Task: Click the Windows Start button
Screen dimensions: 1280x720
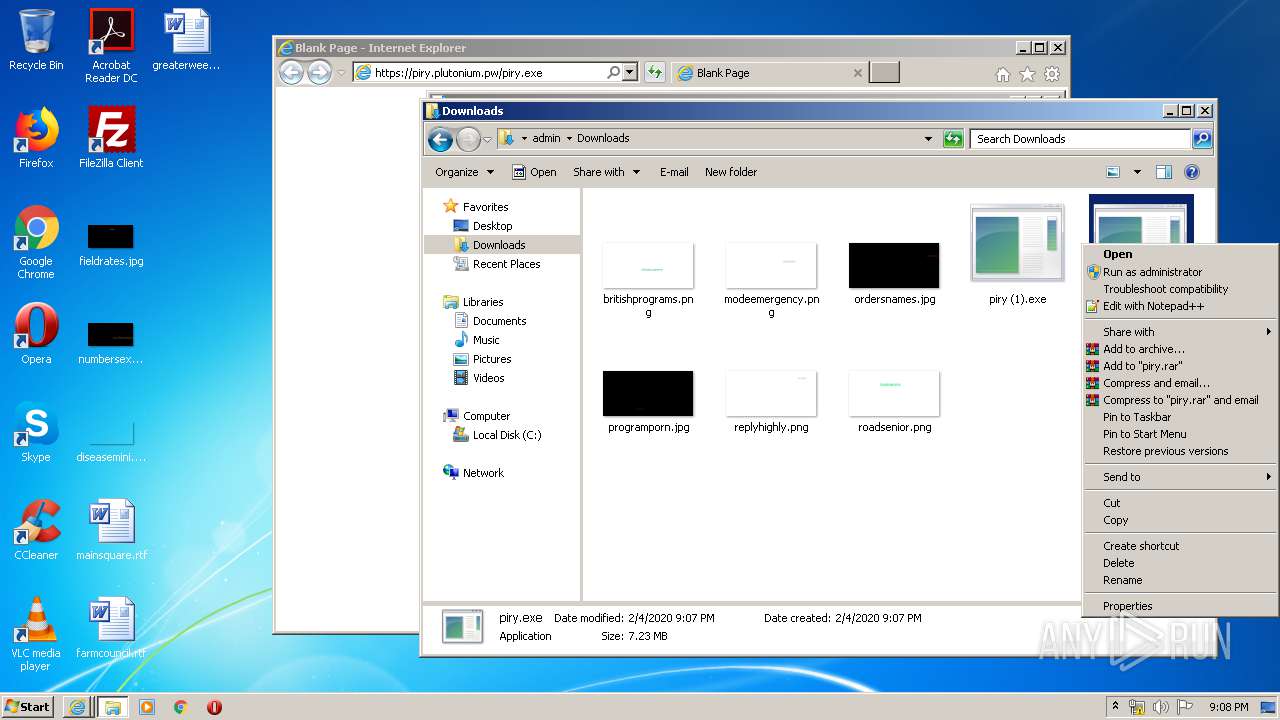Action: pos(28,707)
